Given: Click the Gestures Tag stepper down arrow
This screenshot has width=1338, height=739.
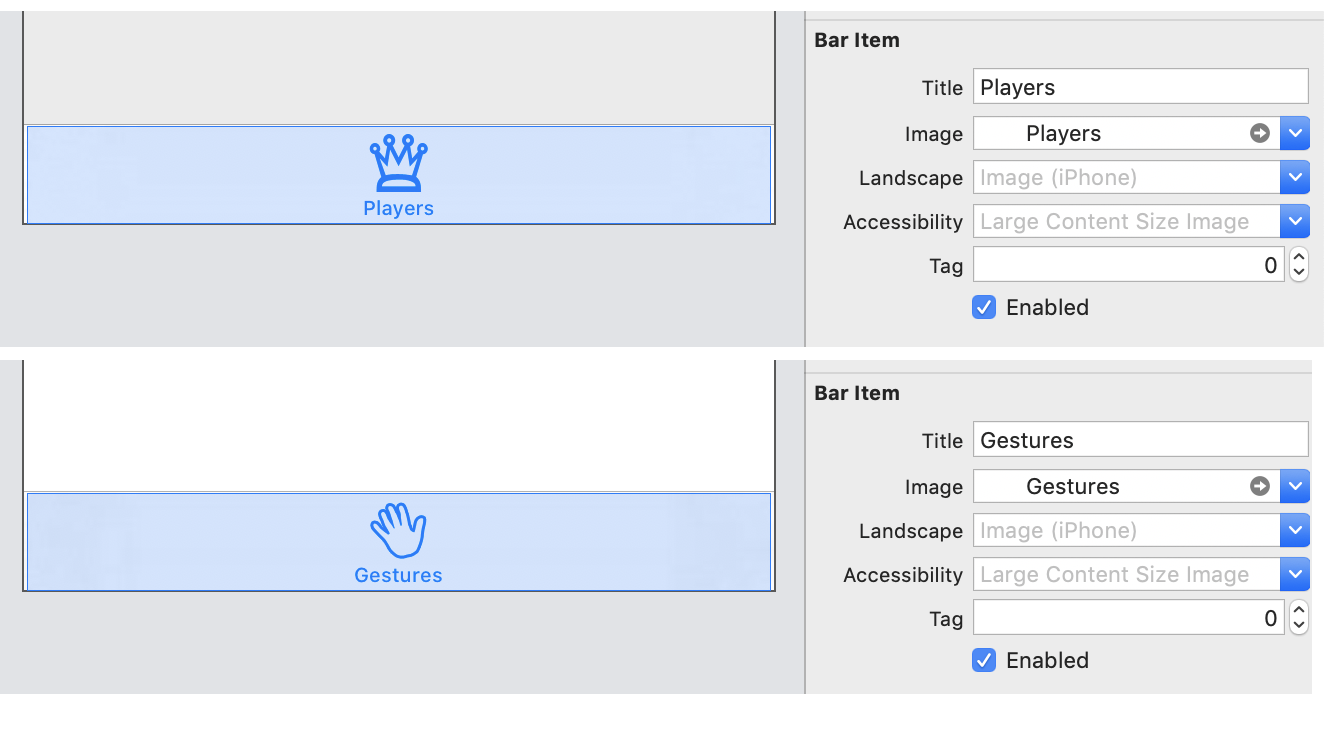Looking at the screenshot, I should (1298, 623).
